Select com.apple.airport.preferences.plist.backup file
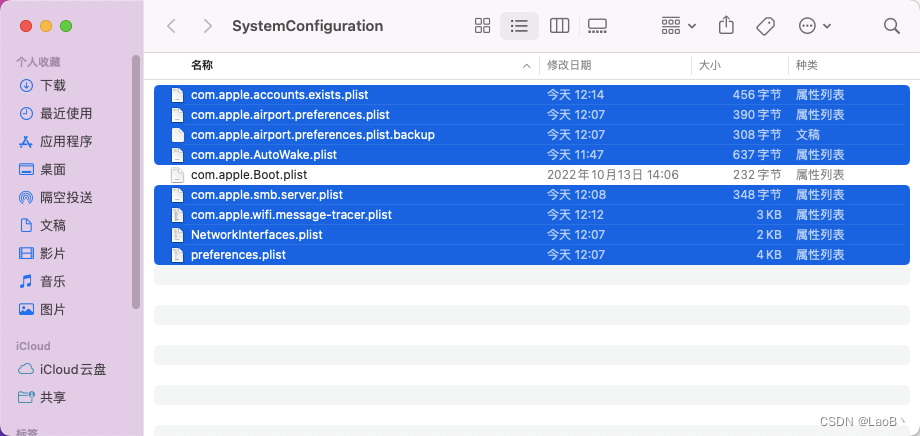 coord(532,134)
